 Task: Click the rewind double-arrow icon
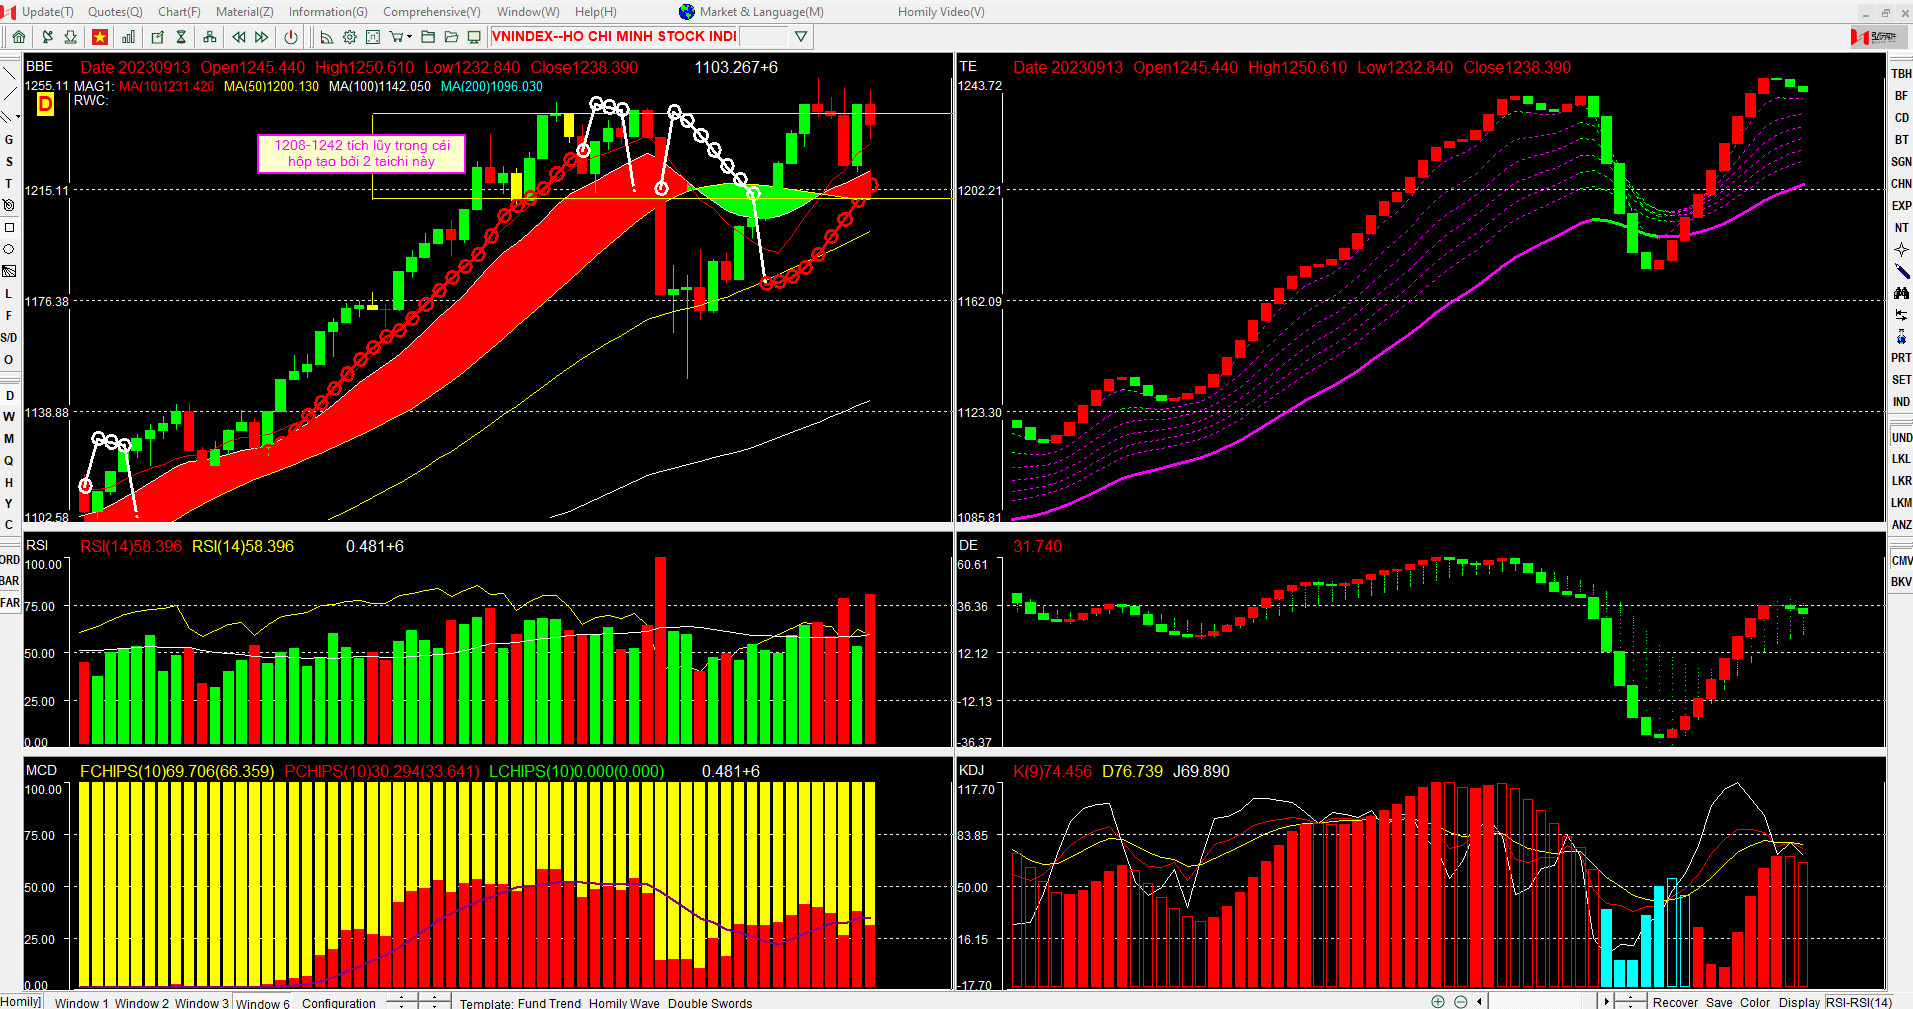tap(239, 37)
